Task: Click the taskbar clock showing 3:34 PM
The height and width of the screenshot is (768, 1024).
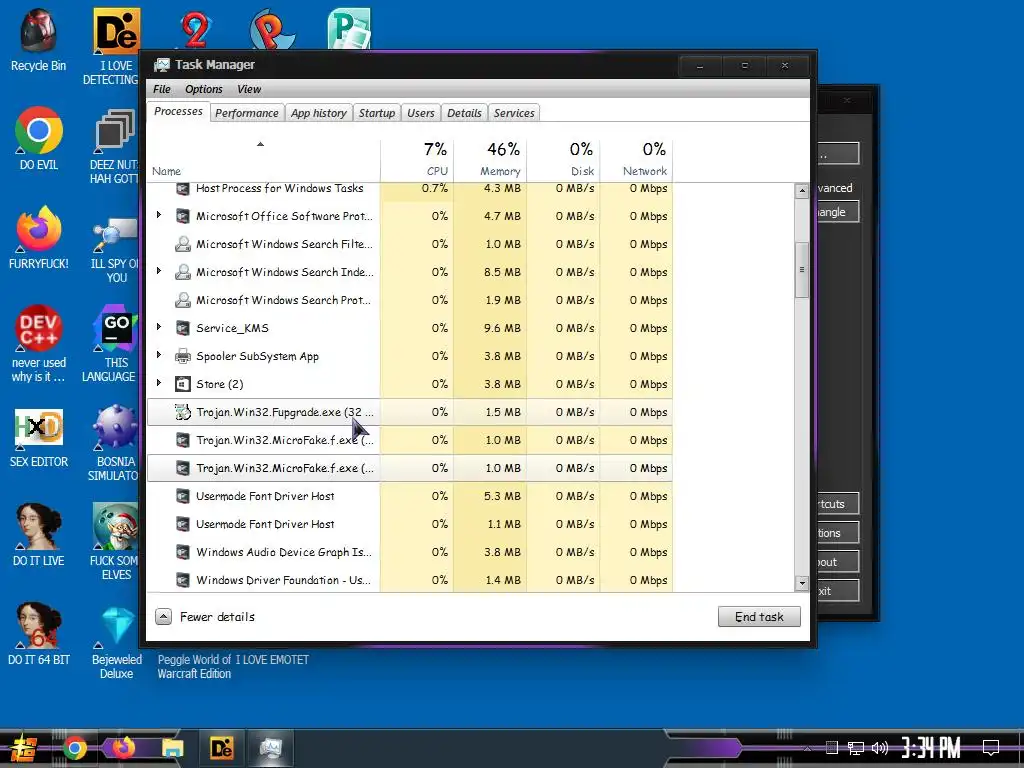Action: pos(931,747)
